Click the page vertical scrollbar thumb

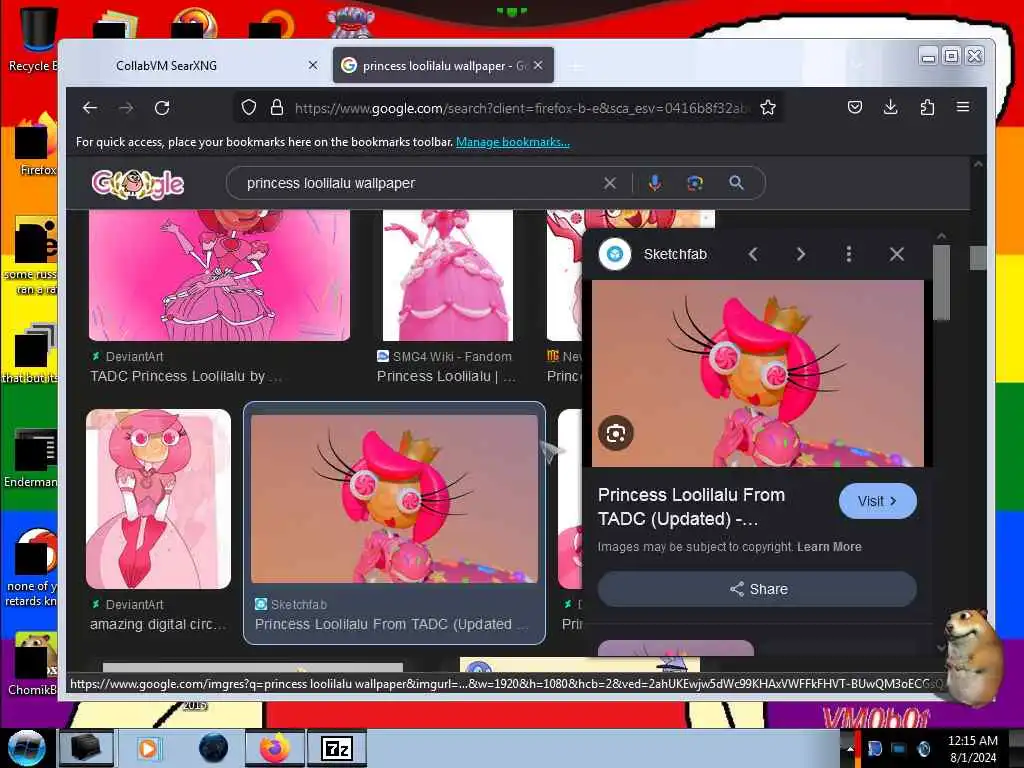[978, 258]
